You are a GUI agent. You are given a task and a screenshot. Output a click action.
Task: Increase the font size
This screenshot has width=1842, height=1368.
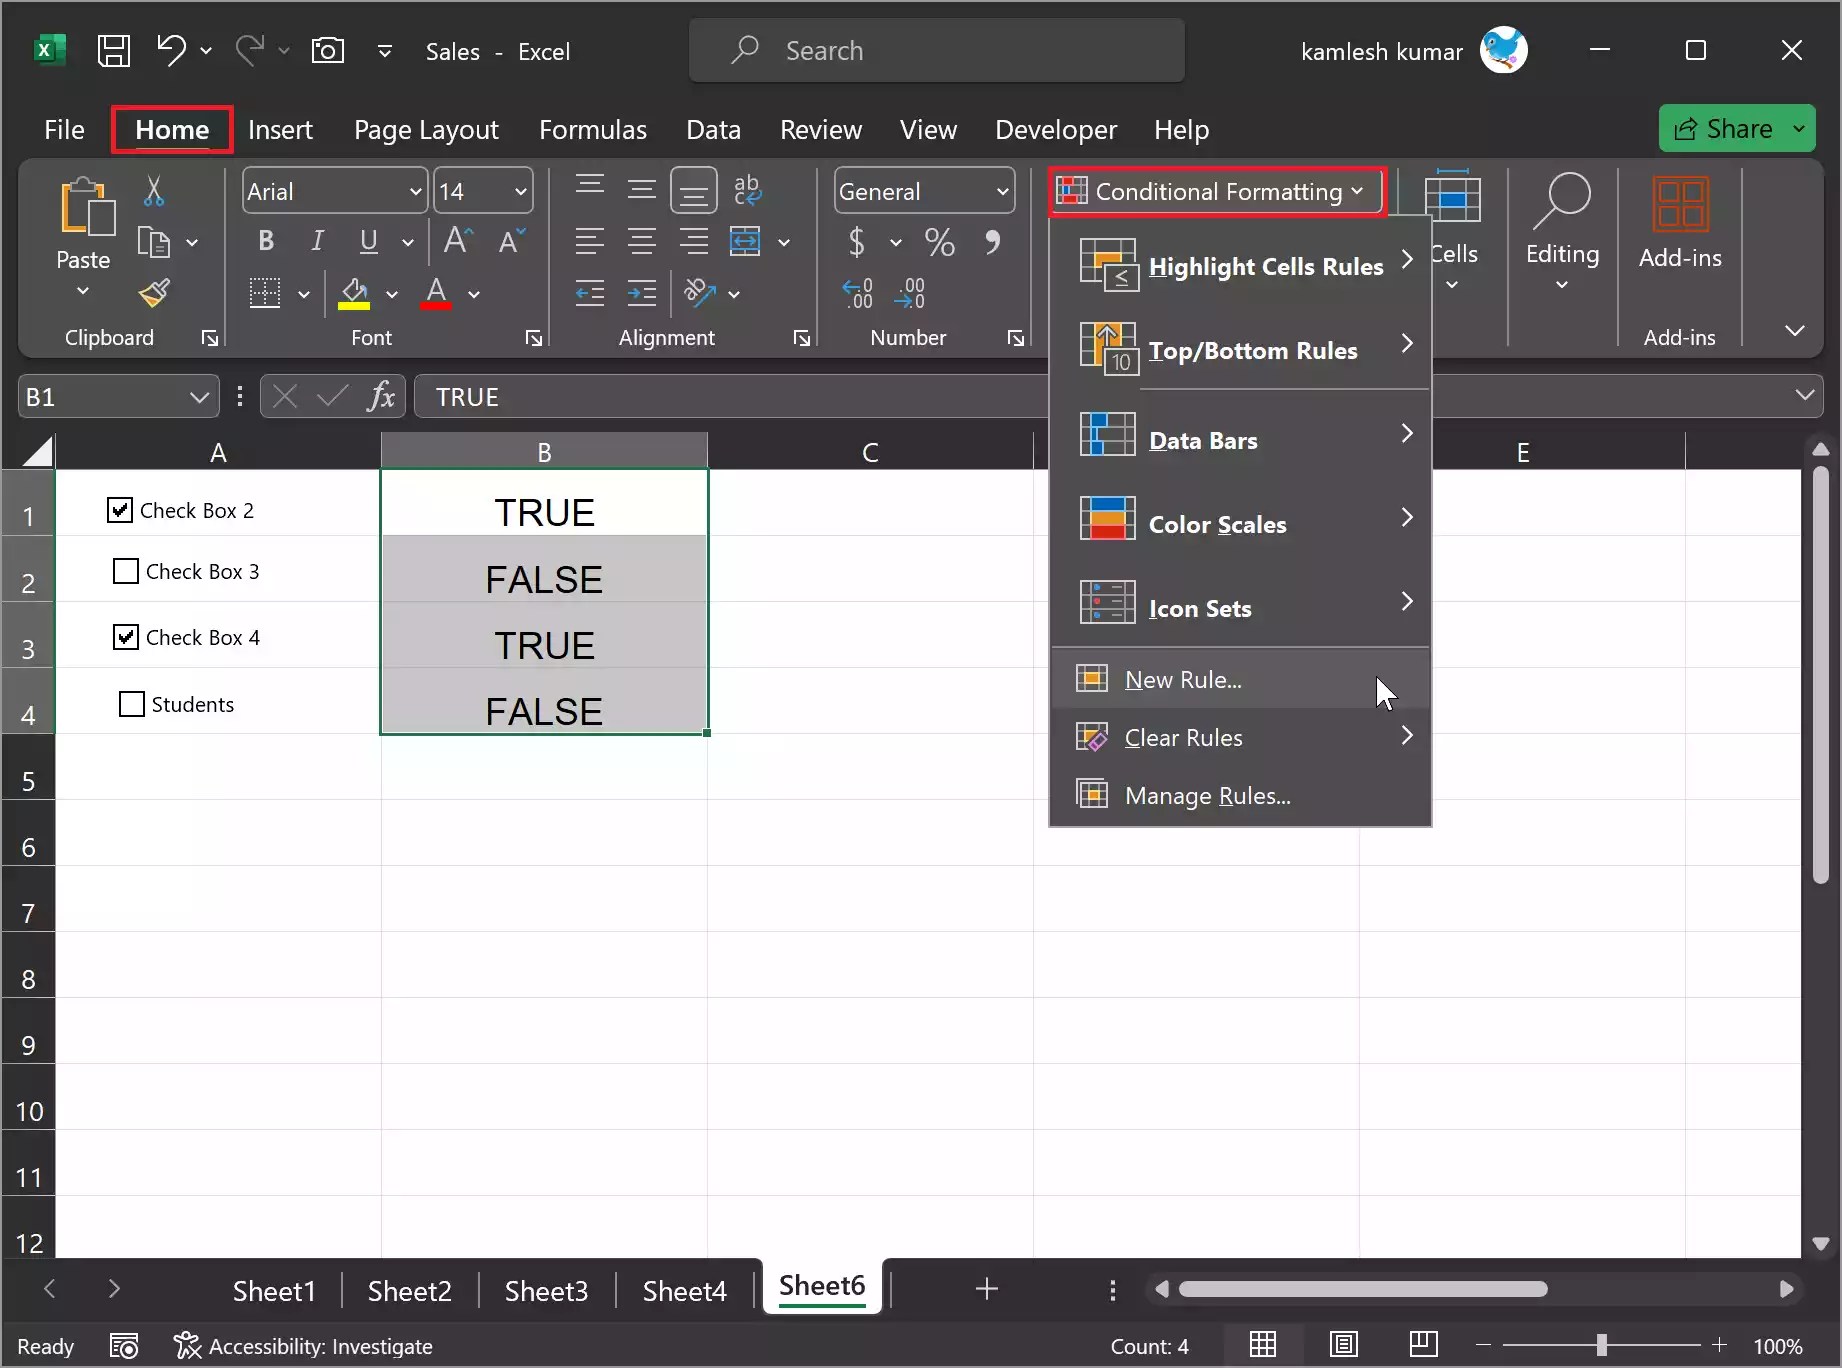coord(456,241)
